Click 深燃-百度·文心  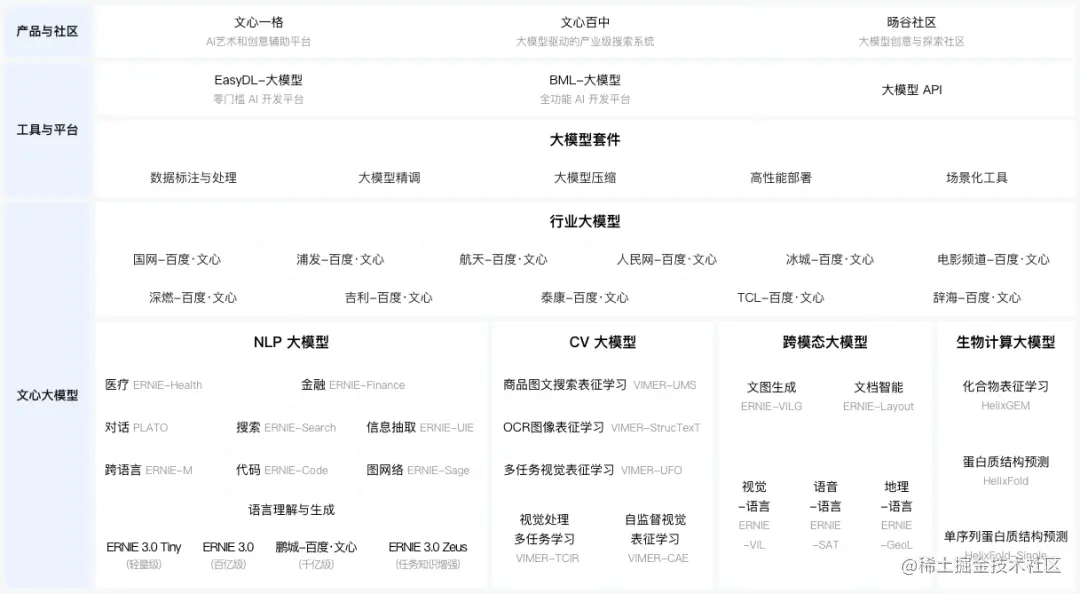(x=193, y=298)
